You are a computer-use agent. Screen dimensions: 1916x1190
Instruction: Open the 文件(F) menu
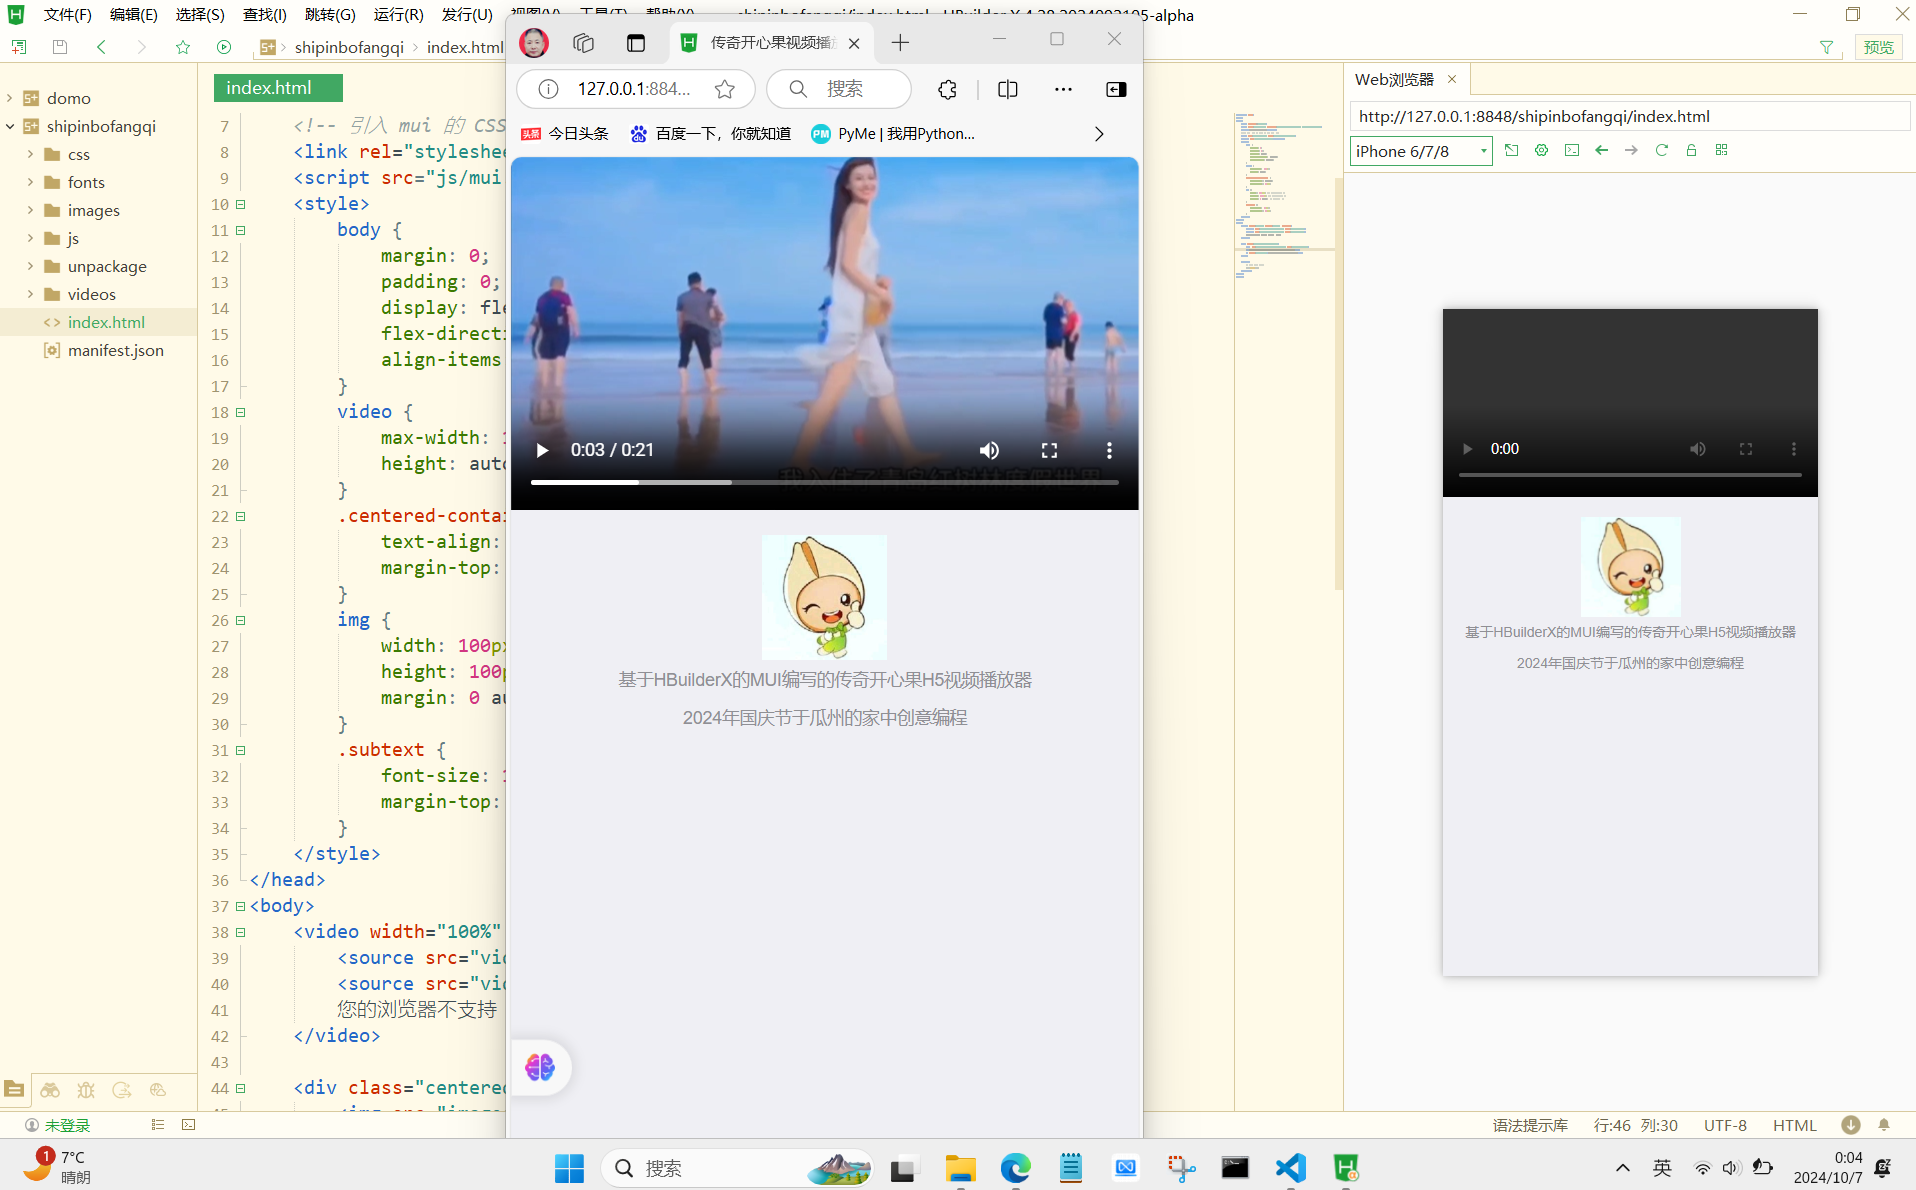point(67,15)
